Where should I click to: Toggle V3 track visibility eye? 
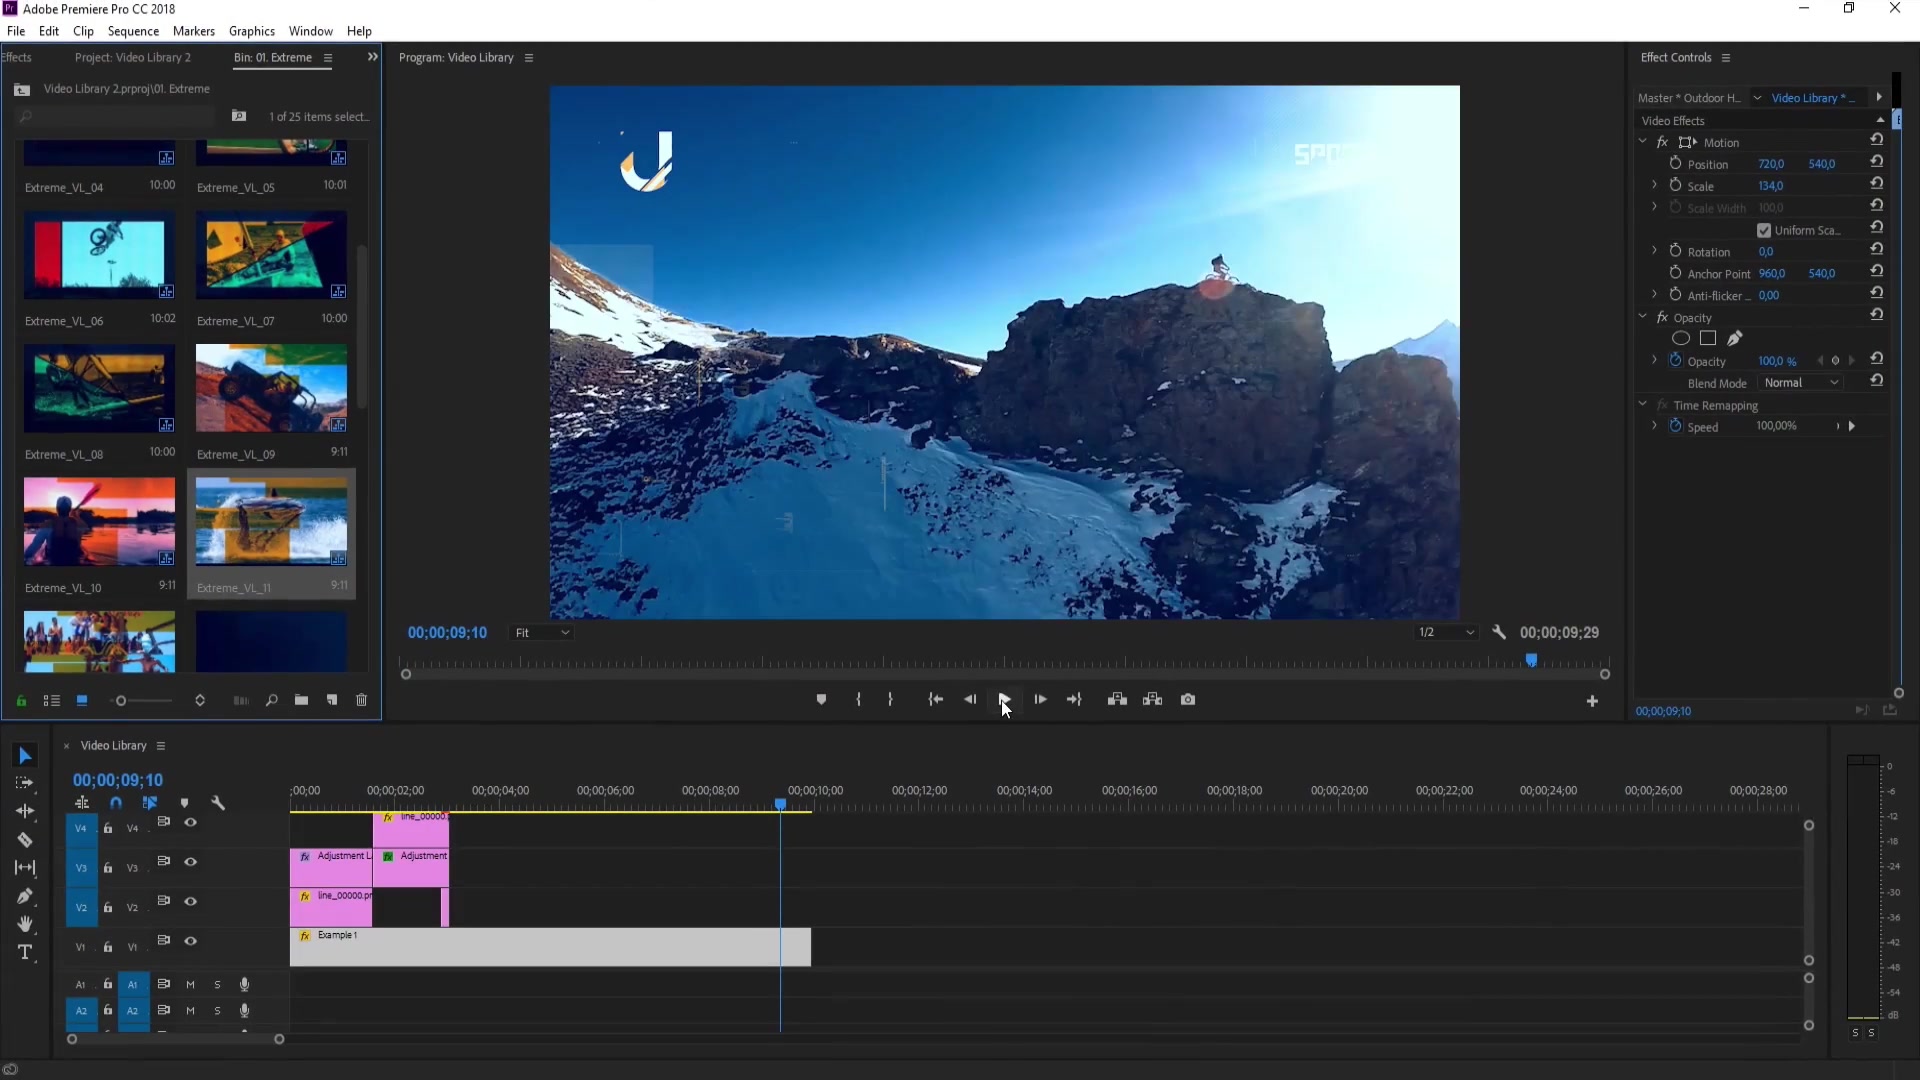[190, 862]
